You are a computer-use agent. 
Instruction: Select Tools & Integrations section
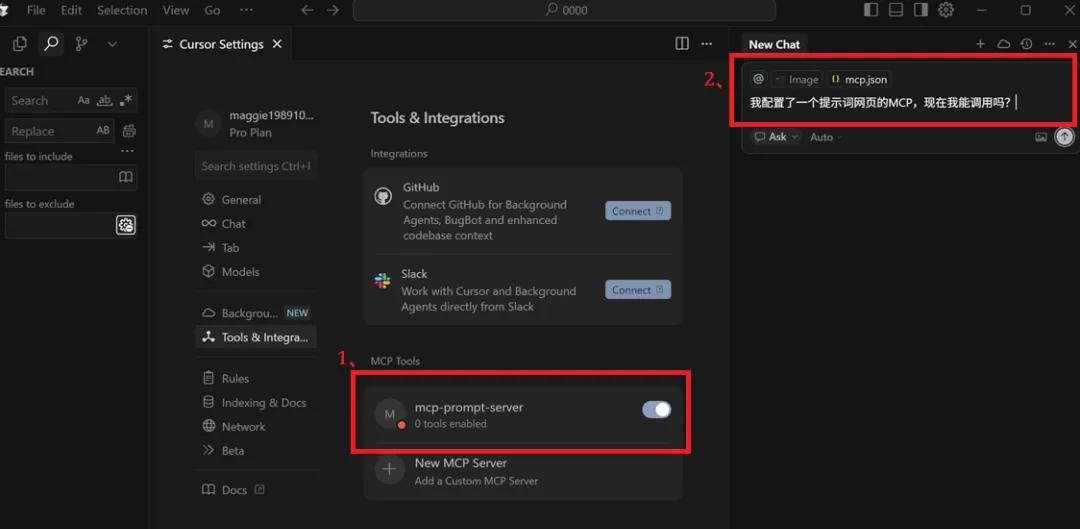(256, 338)
